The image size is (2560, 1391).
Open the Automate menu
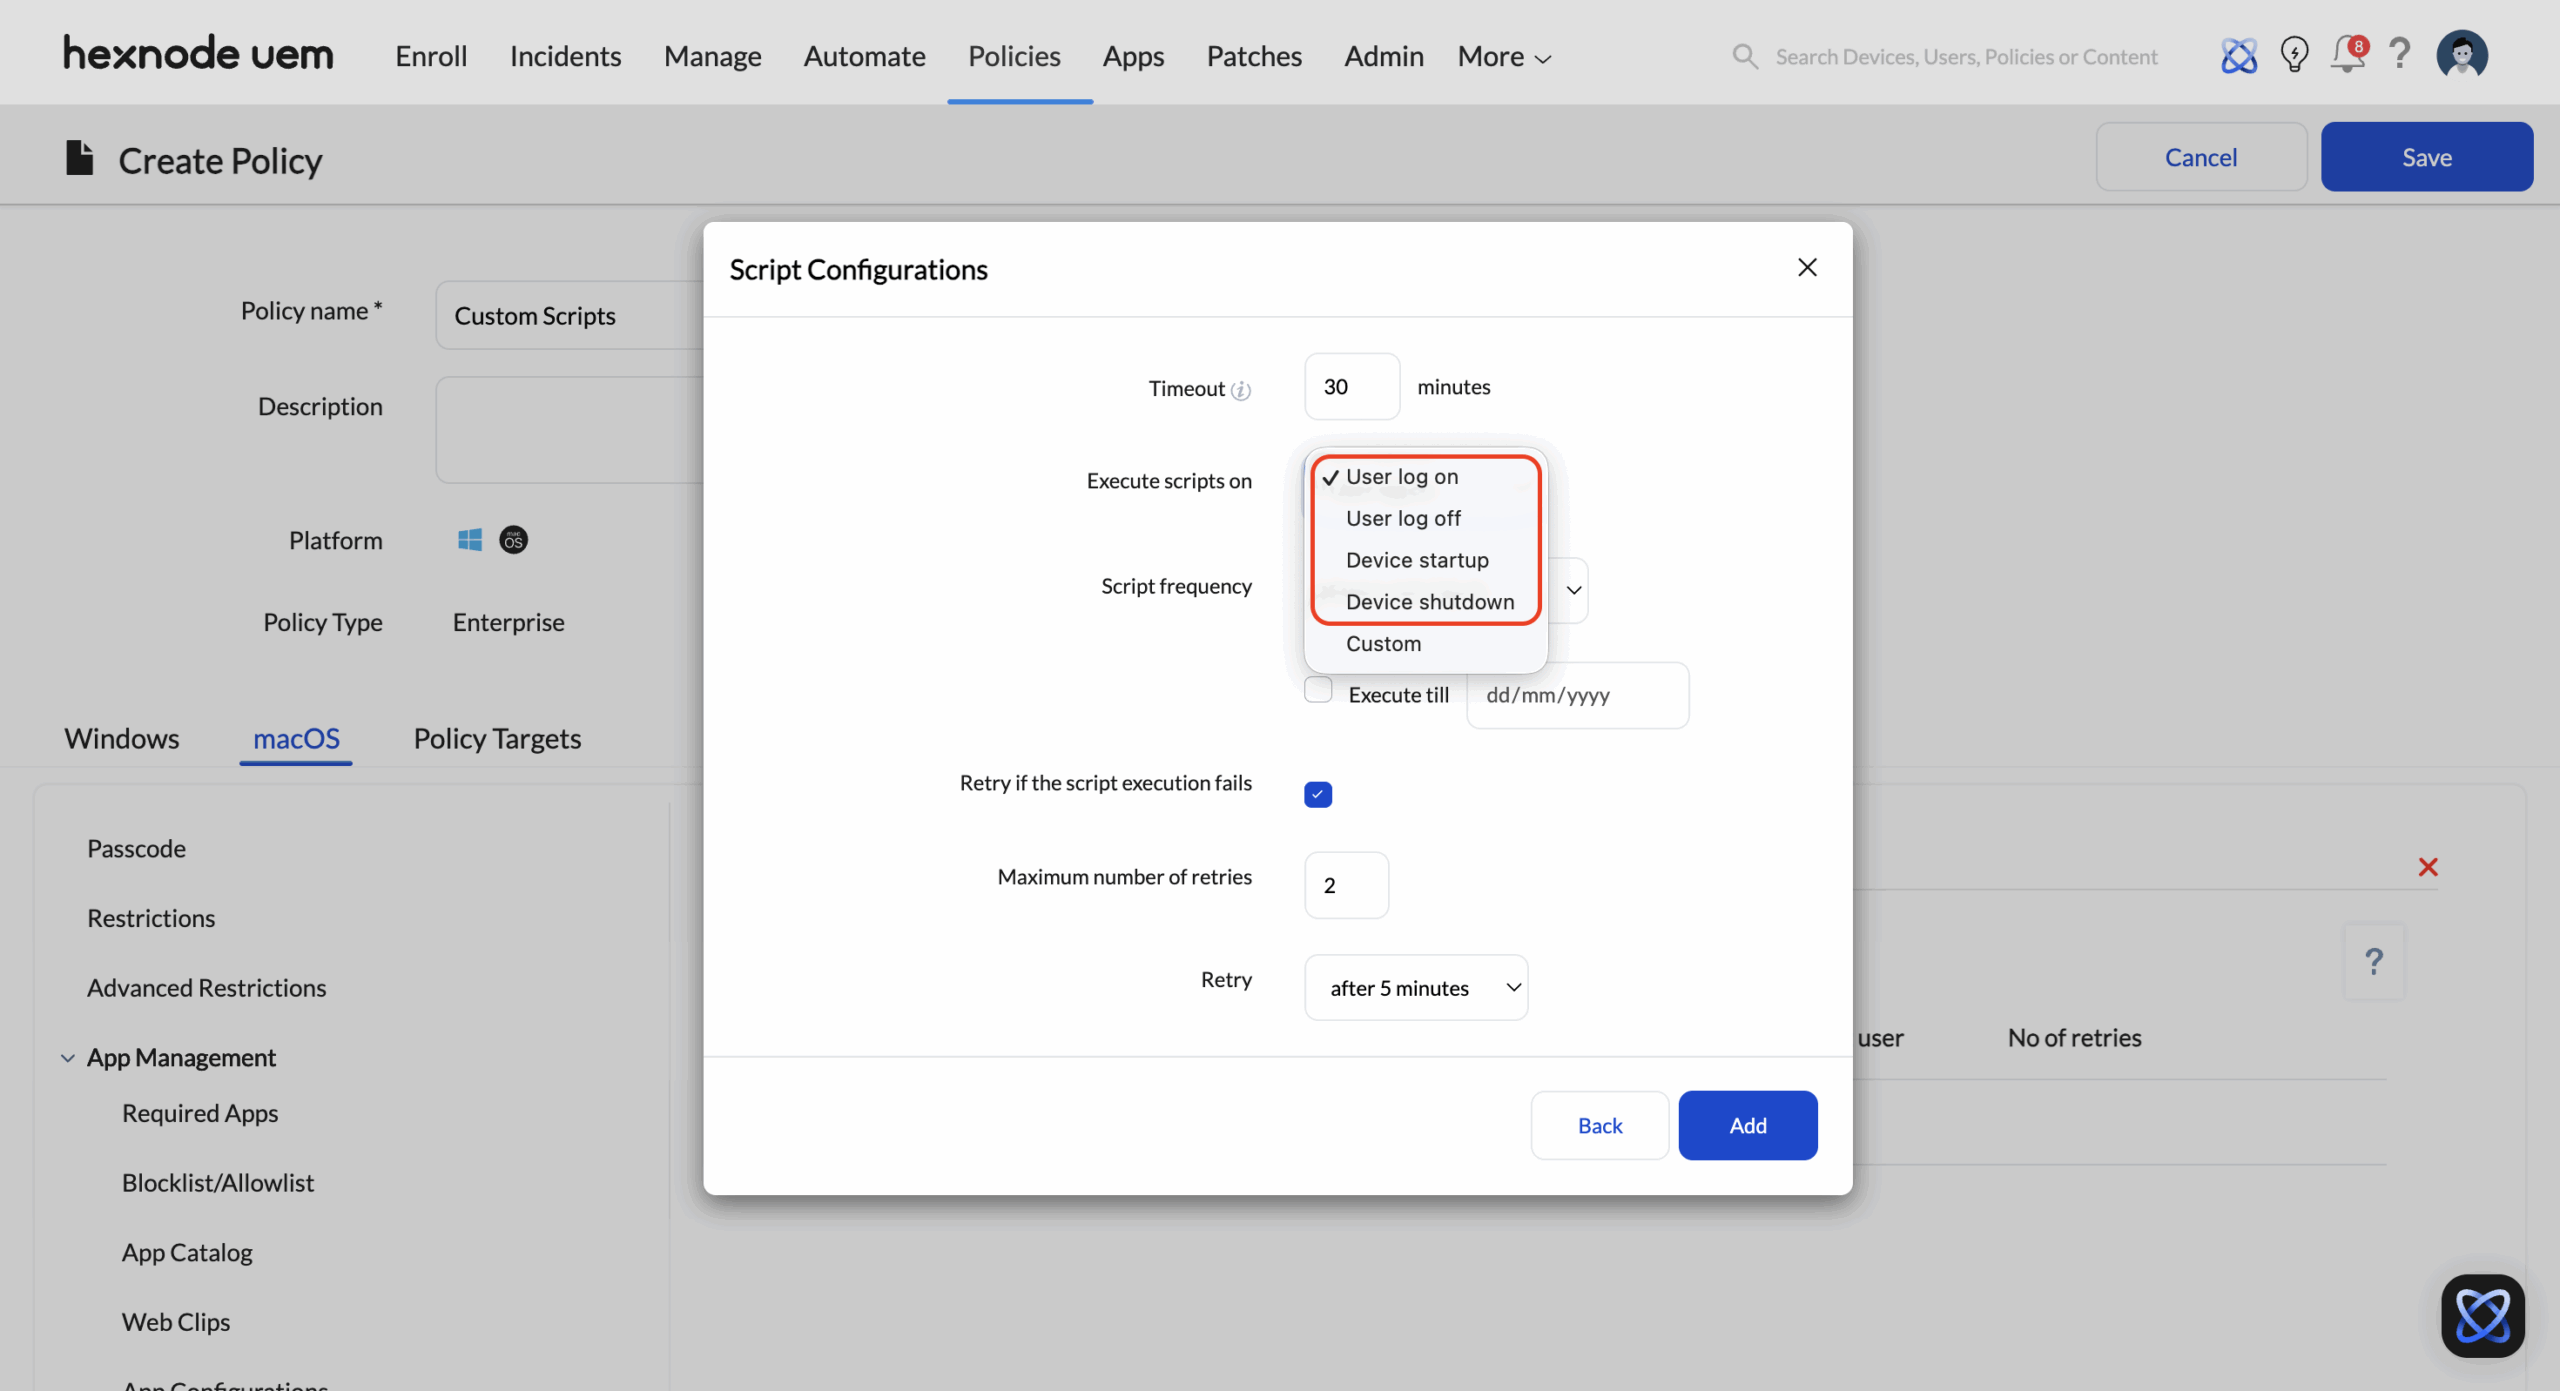(x=864, y=56)
